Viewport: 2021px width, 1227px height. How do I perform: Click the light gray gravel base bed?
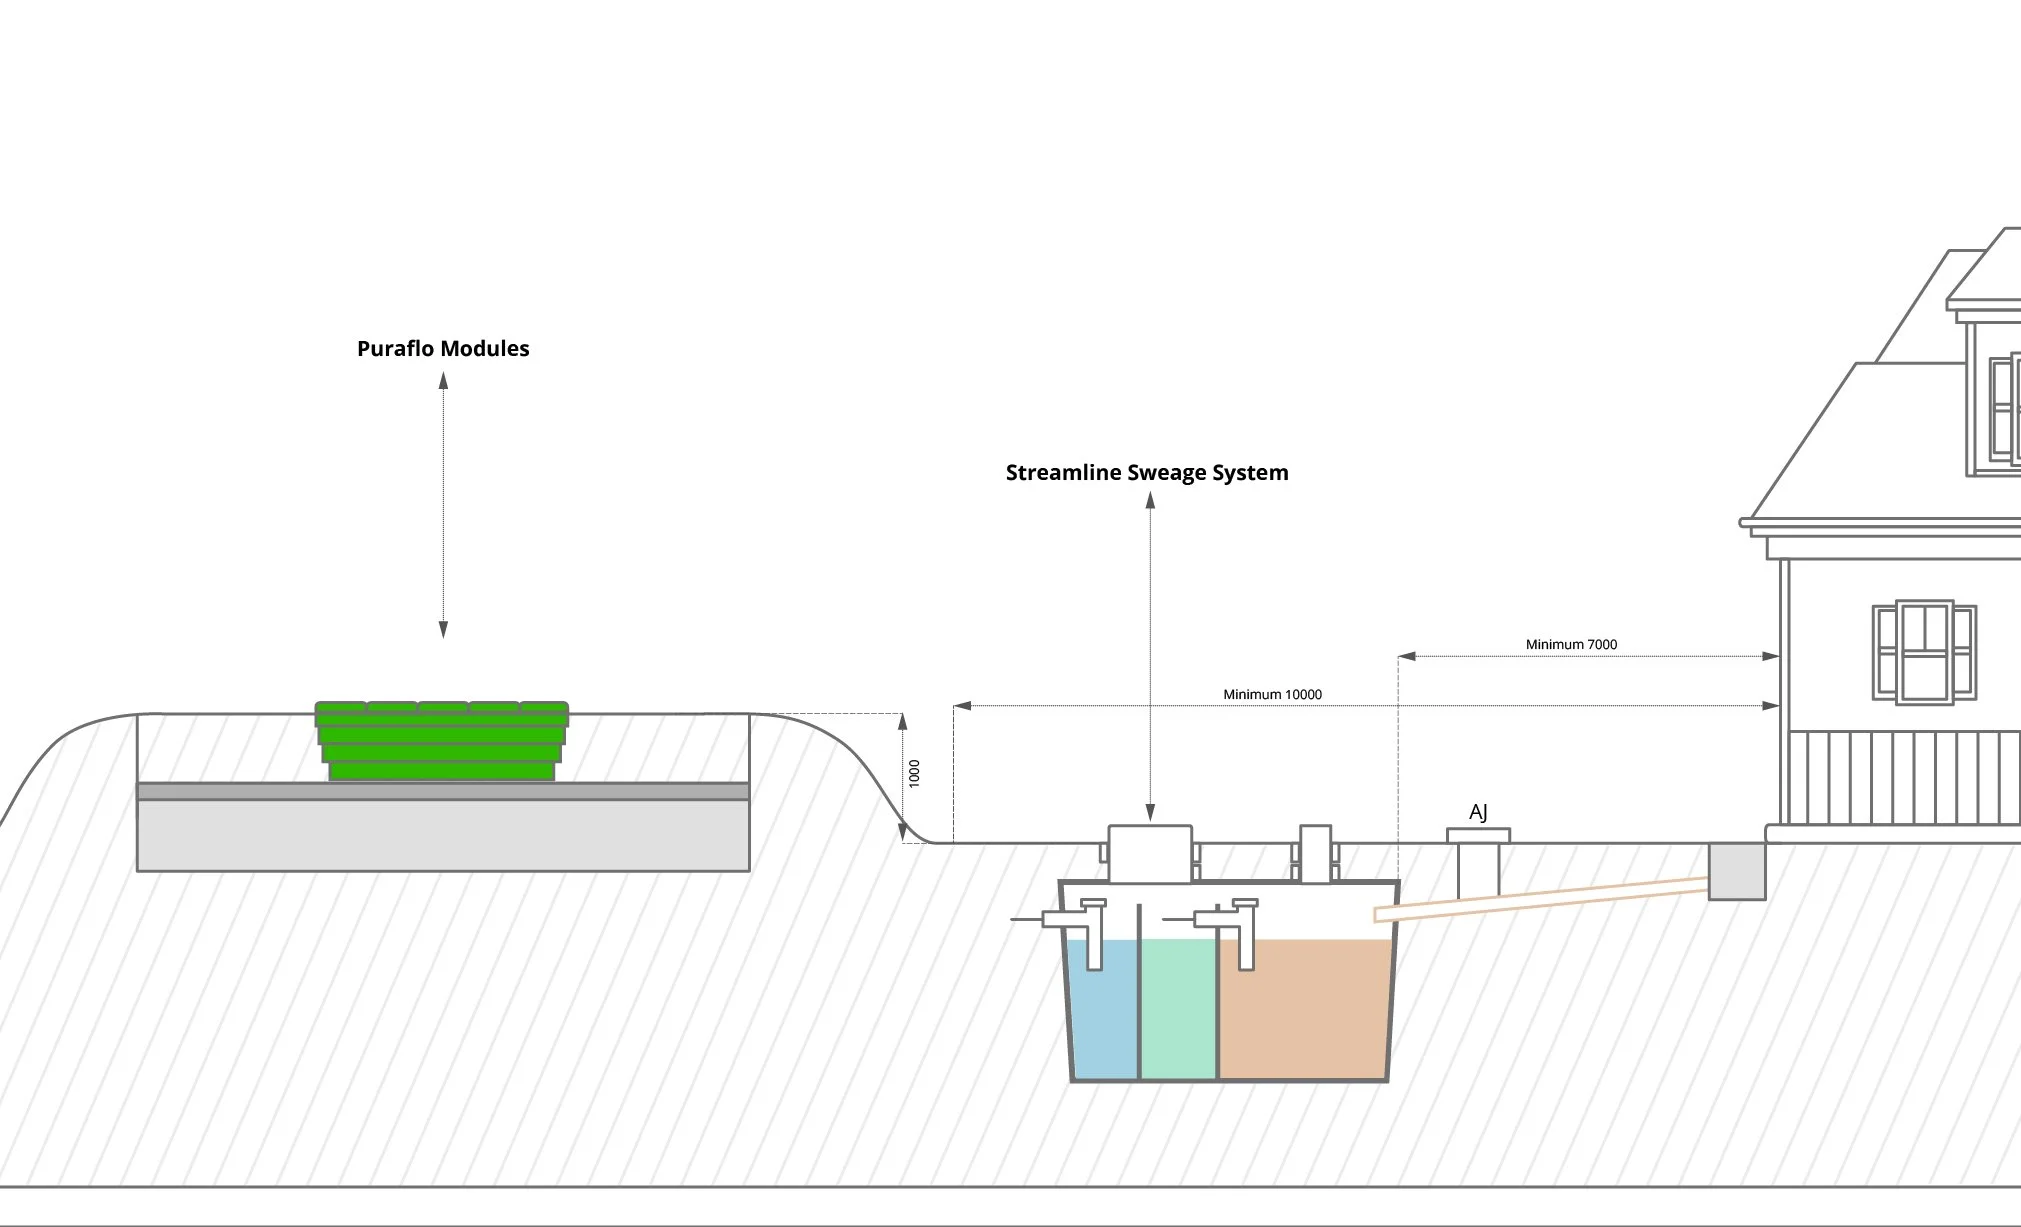click(x=442, y=836)
